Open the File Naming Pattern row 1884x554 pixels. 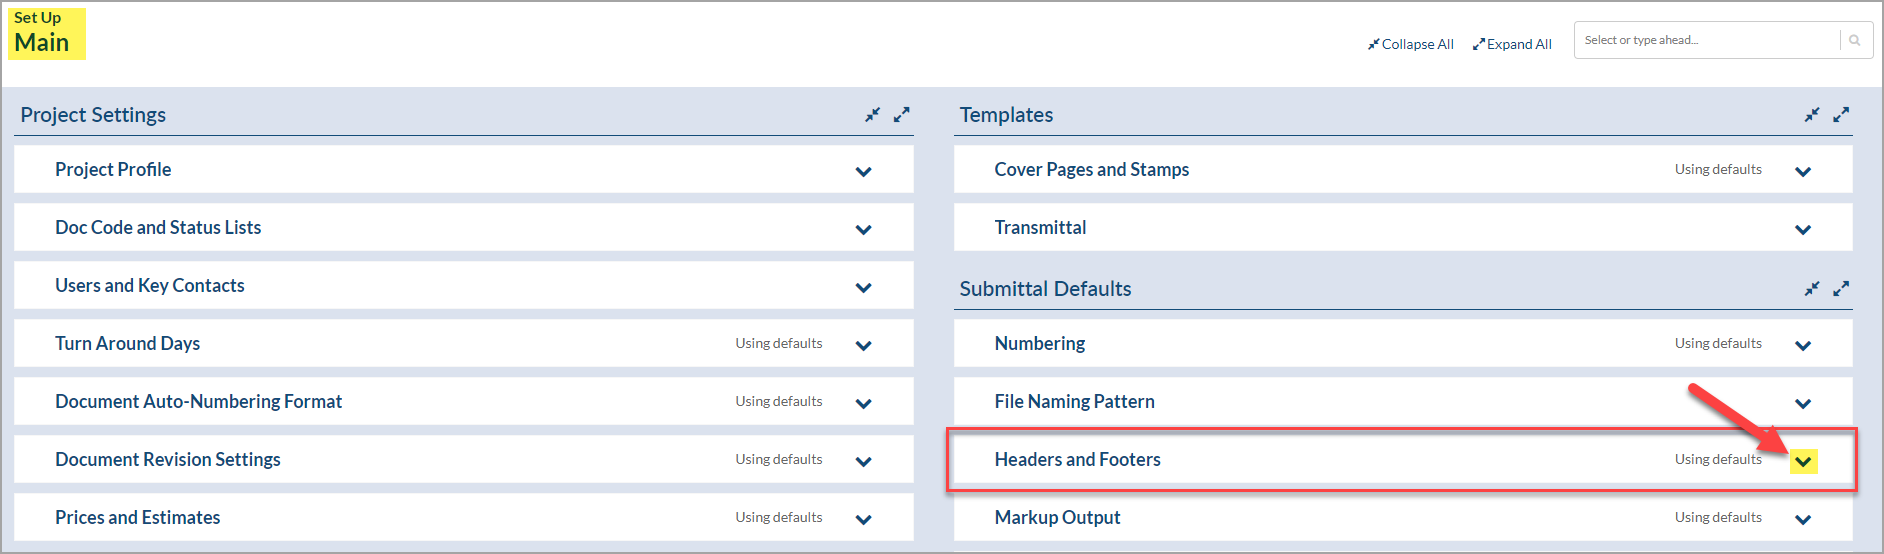pos(1403,401)
